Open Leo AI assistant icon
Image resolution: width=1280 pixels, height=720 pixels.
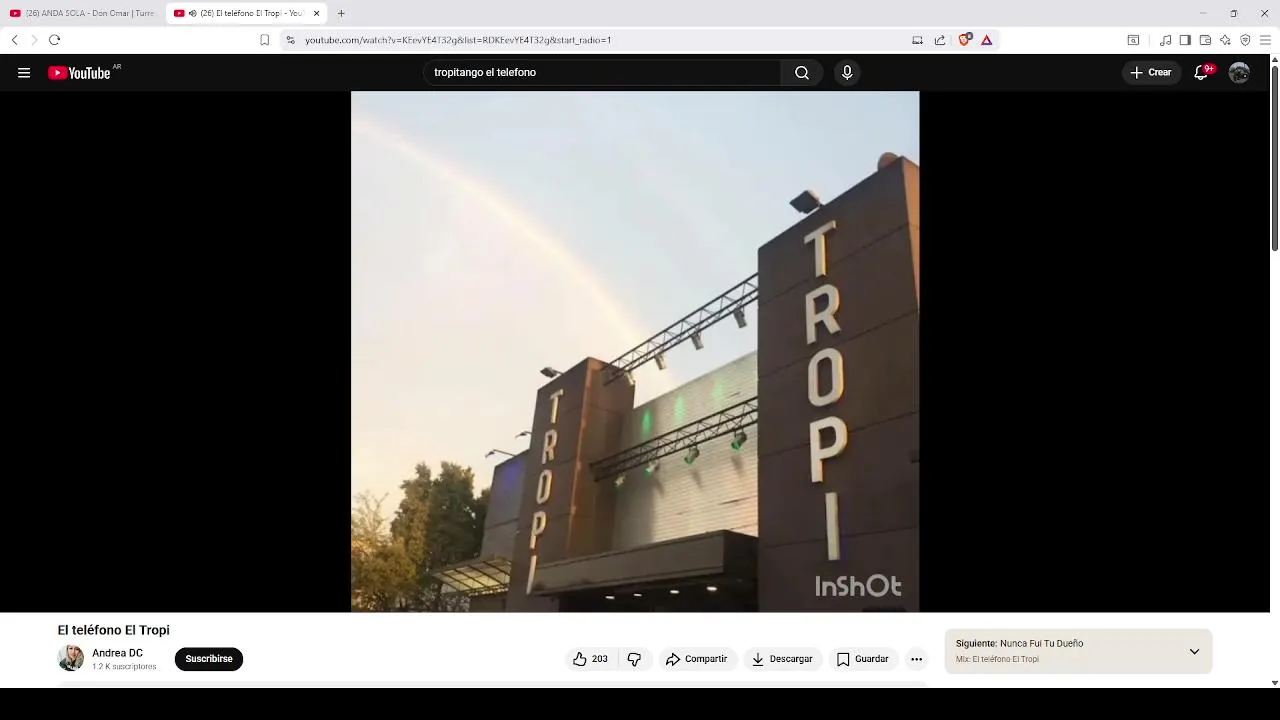tap(1225, 40)
